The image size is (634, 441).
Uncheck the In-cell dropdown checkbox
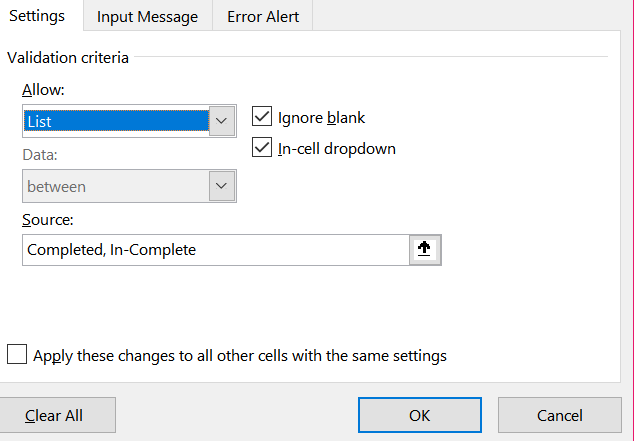coord(263,148)
